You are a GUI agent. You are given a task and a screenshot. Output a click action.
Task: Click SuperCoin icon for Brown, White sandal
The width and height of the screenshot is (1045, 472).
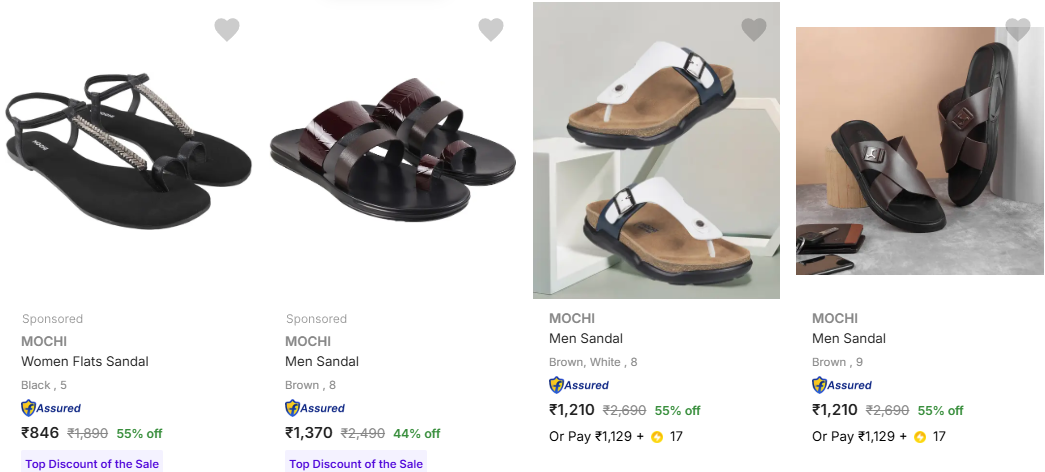tap(657, 437)
